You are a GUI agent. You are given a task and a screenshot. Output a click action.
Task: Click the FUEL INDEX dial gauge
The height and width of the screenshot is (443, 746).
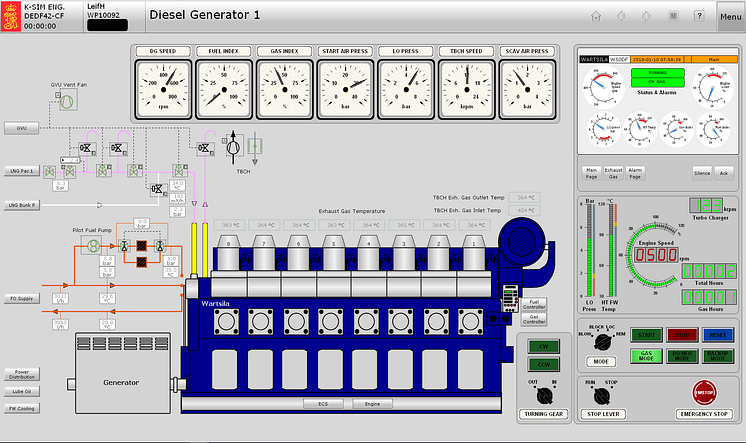[224, 89]
